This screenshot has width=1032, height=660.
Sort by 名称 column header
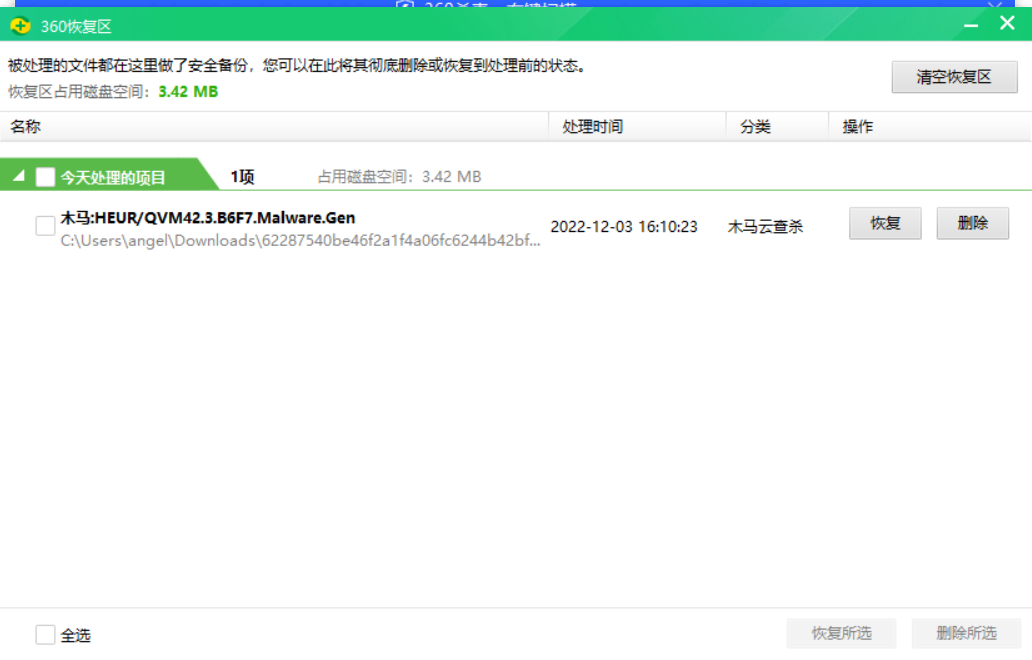(x=274, y=126)
